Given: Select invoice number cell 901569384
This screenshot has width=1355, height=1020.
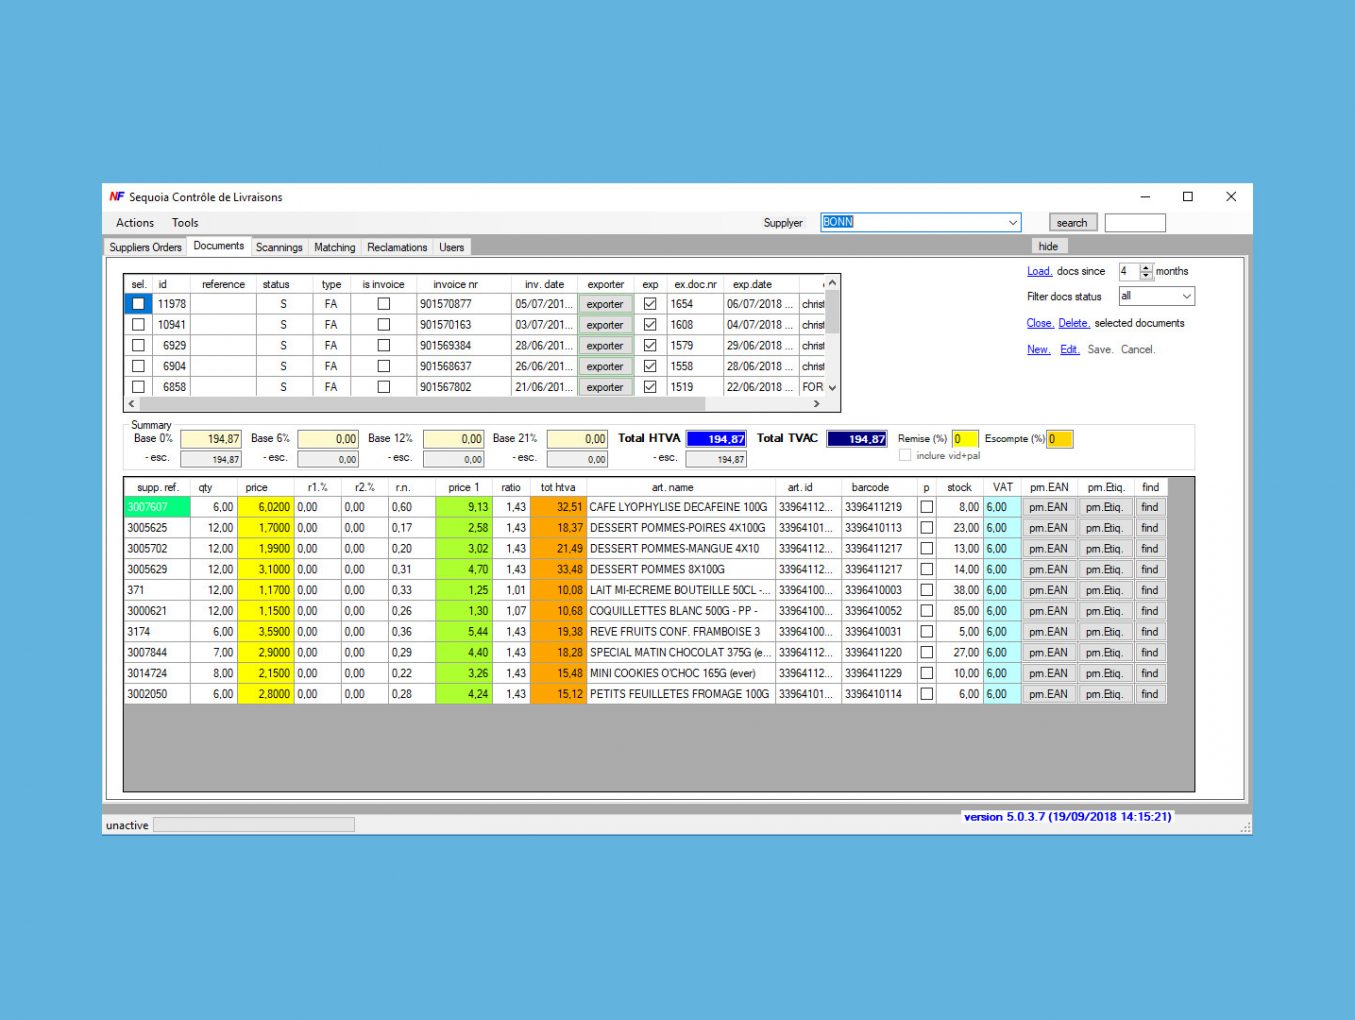Looking at the screenshot, I should click(463, 345).
